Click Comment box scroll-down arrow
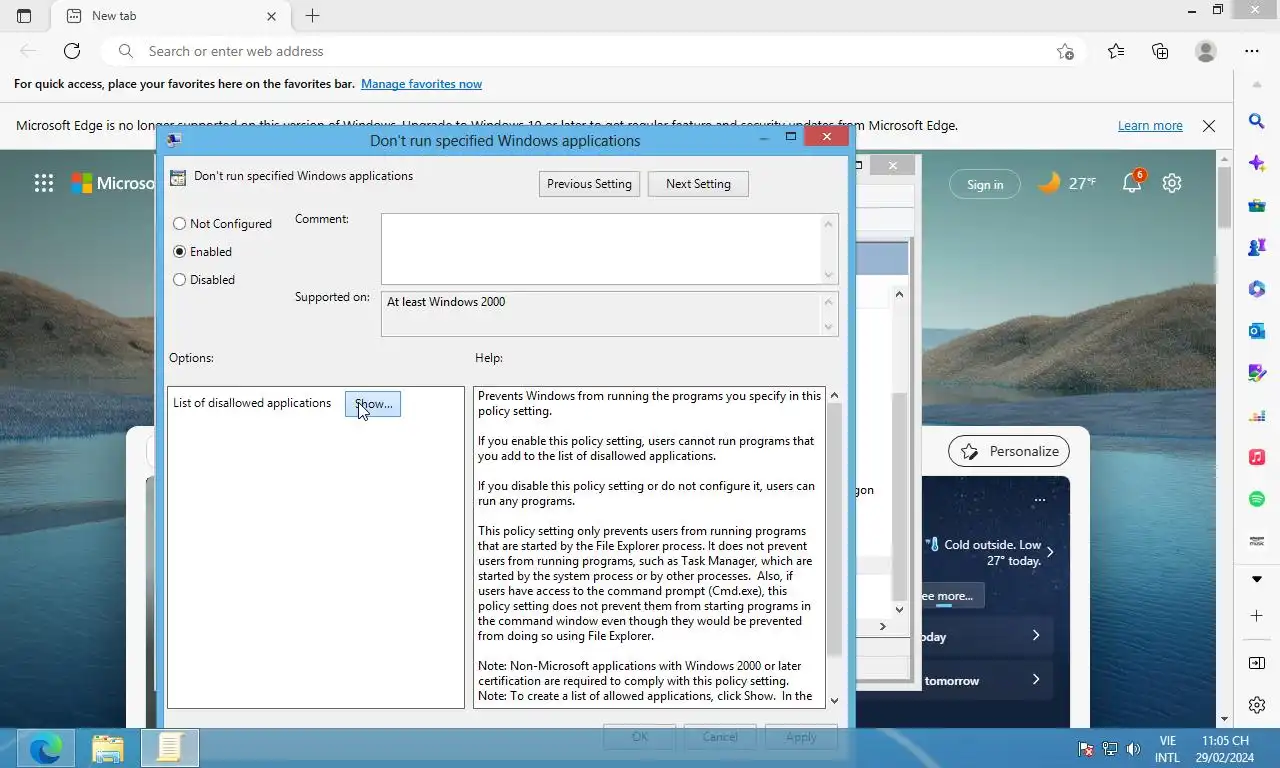Image resolution: width=1280 pixels, height=768 pixels. [828, 275]
